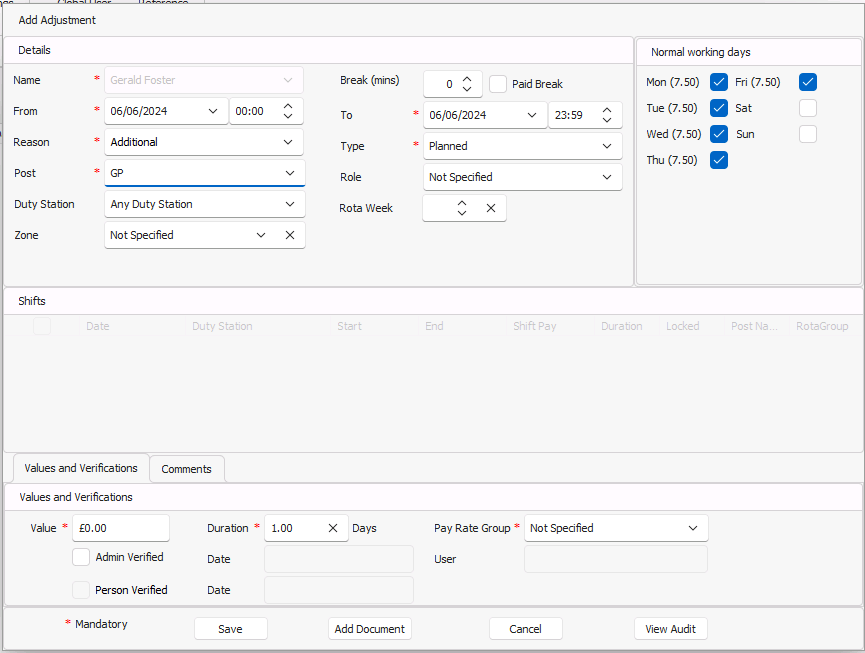The height and width of the screenshot is (653, 865).
Task: Switch to the Comments tab
Action: (186, 468)
